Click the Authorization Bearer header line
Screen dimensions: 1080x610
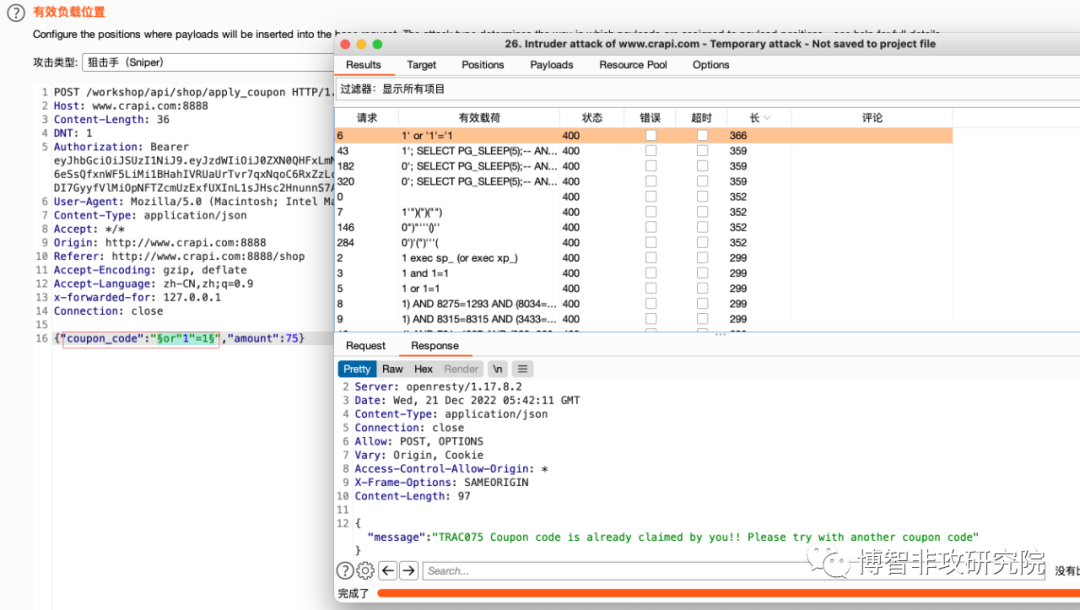point(121,147)
